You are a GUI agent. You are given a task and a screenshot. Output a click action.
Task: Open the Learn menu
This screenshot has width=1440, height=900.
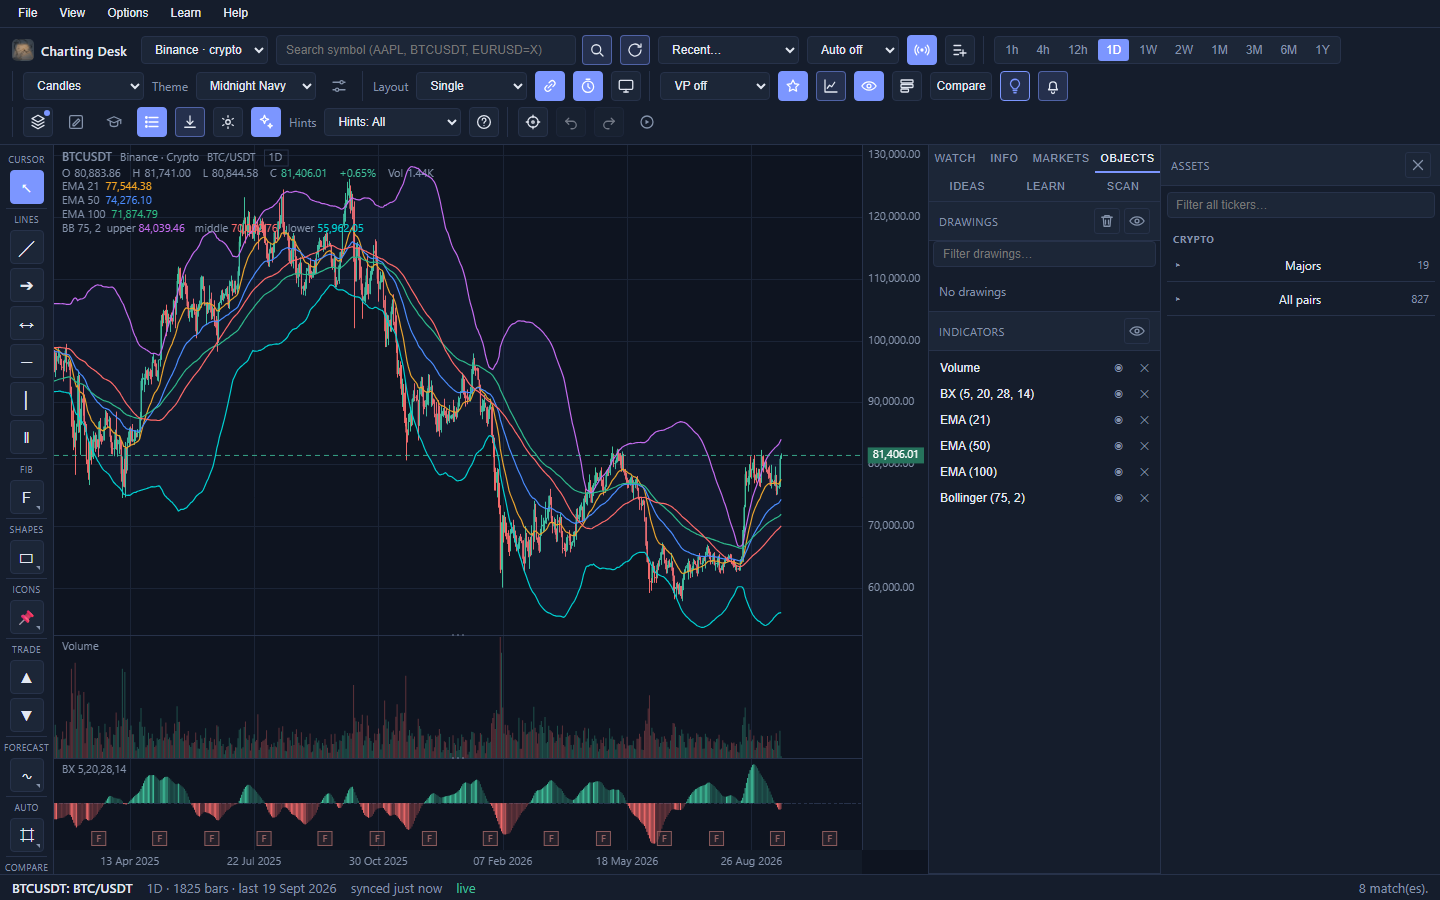(186, 13)
